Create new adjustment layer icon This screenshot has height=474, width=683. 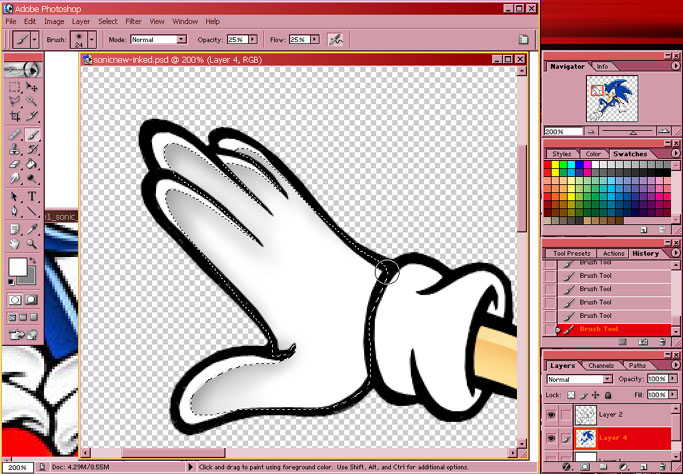pos(623,467)
